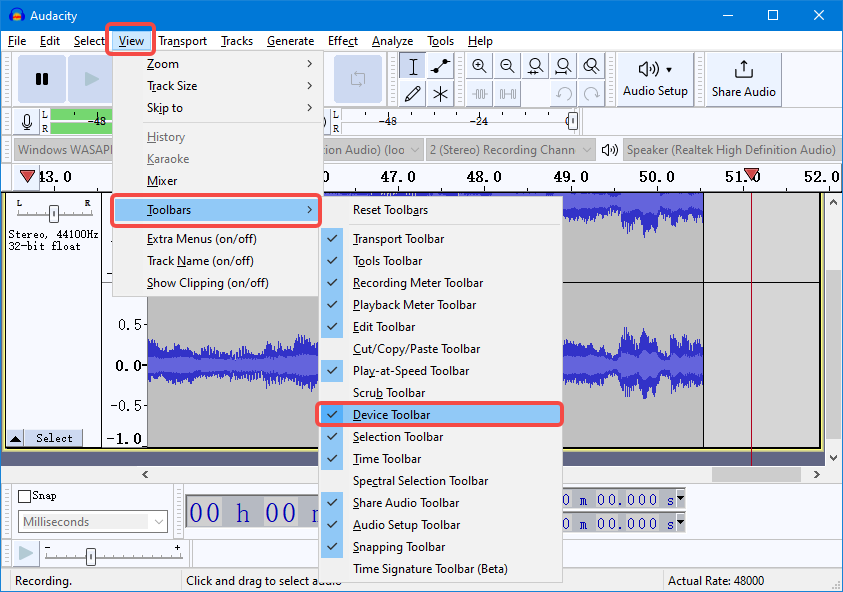
Task: Click the Redo arrow icon
Action: pos(591,94)
